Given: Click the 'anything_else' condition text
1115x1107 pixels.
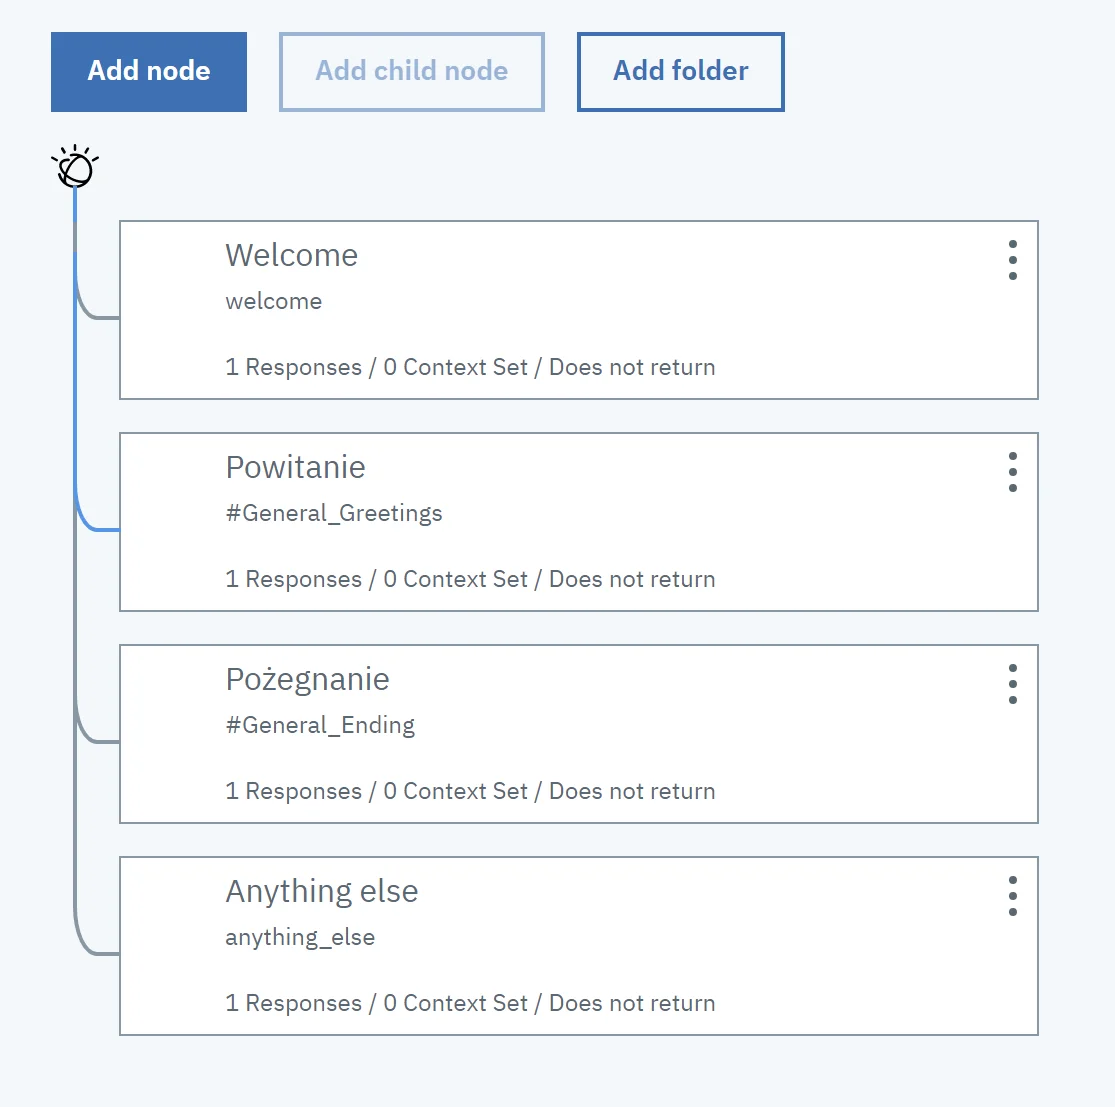Looking at the screenshot, I should (x=300, y=937).
